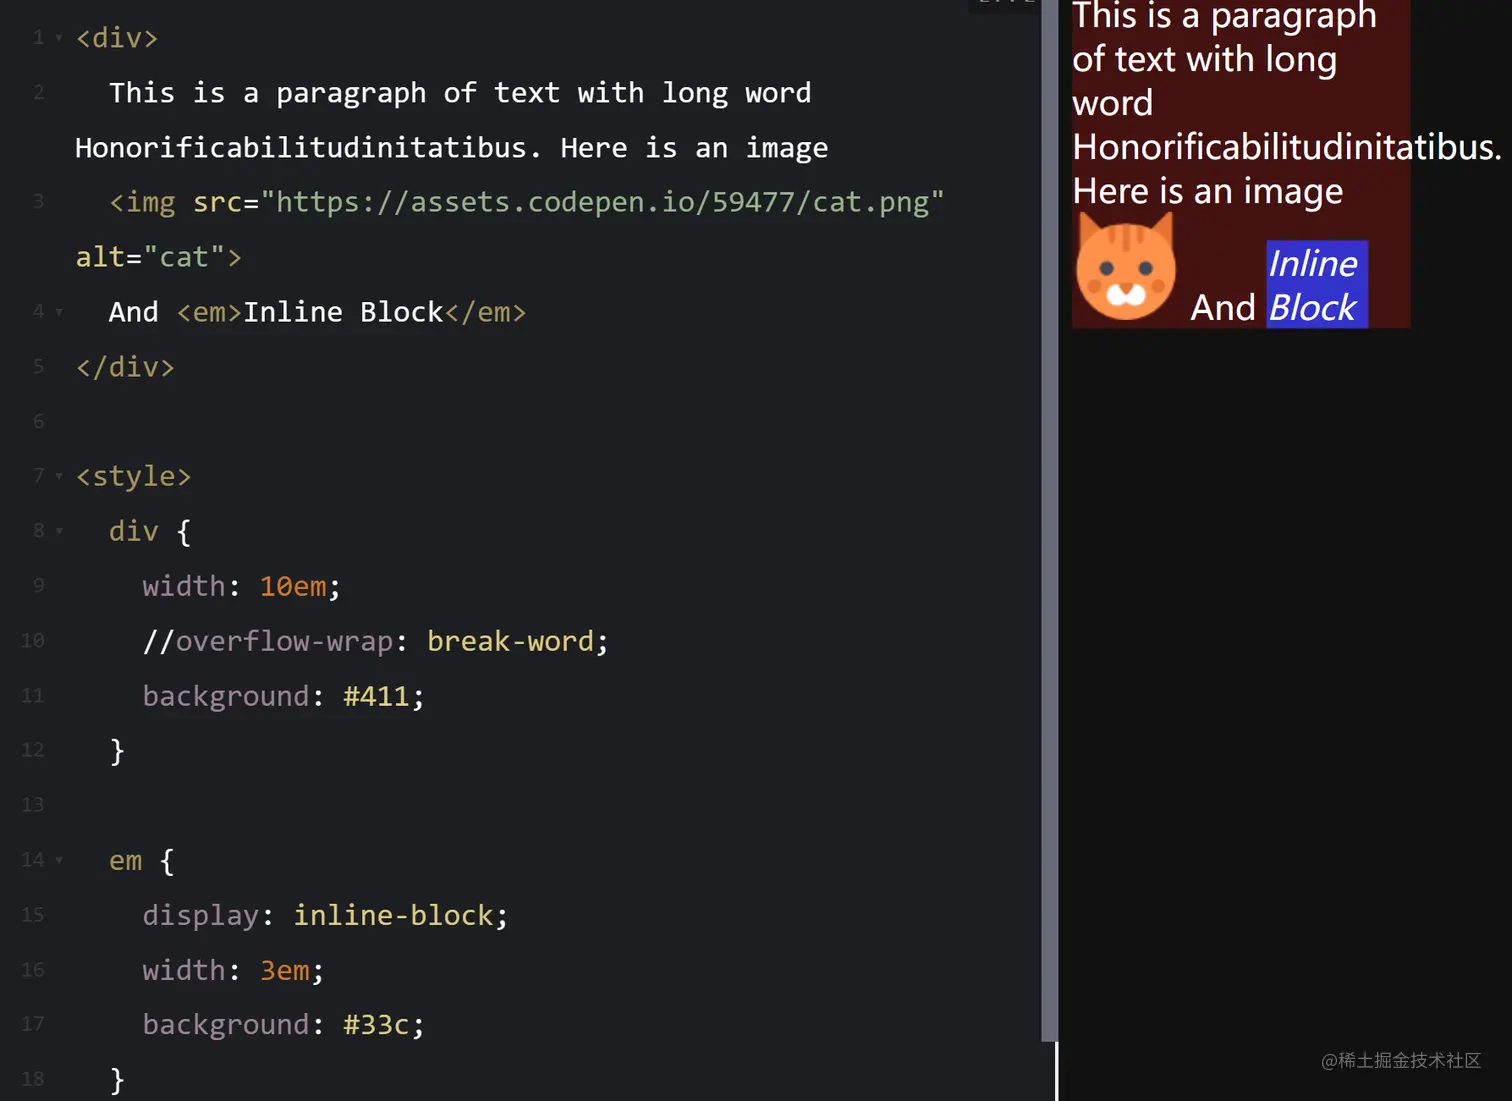The width and height of the screenshot is (1512, 1101).
Task: Click the <style> tag on line 7
Action: pyautogui.click(x=133, y=476)
